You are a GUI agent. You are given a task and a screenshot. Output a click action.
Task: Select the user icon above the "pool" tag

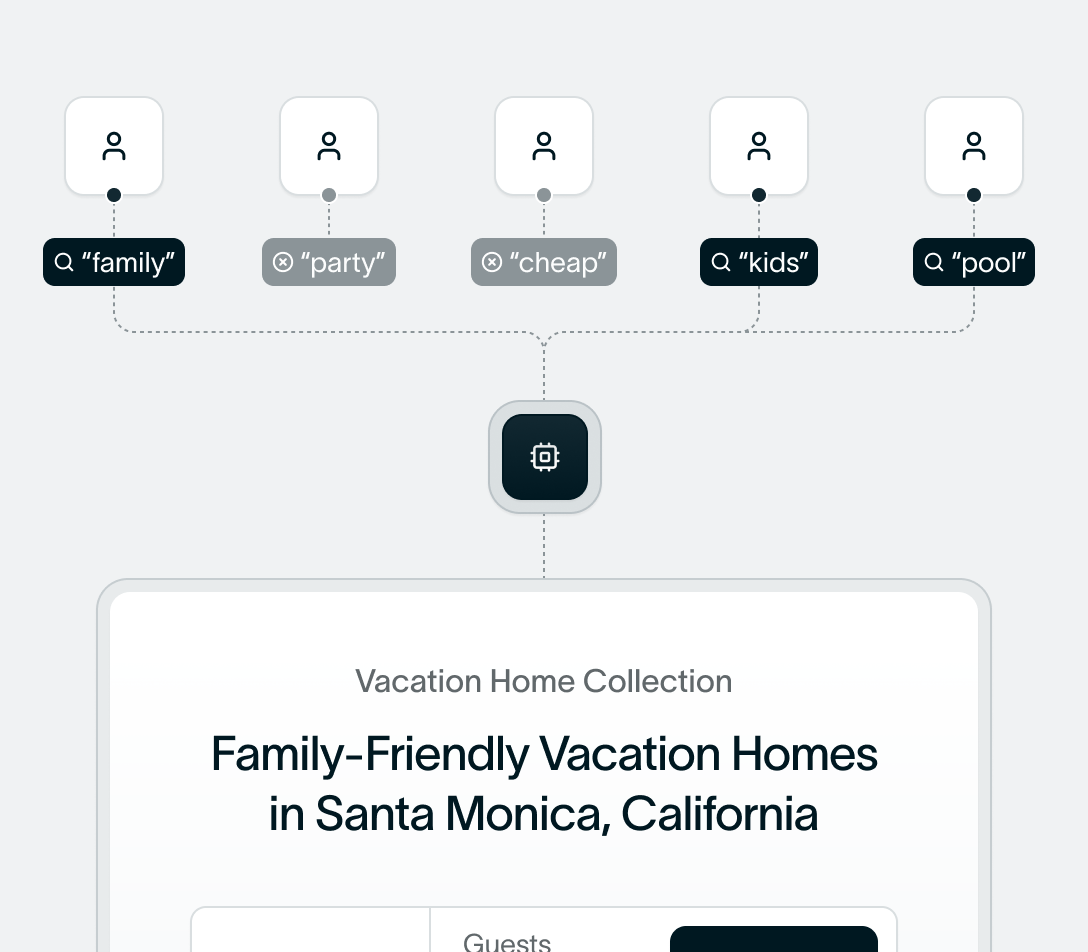click(974, 146)
